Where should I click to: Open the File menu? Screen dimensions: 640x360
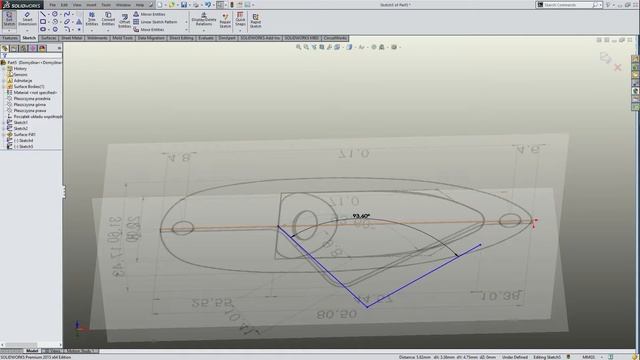click(x=53, y=5)
